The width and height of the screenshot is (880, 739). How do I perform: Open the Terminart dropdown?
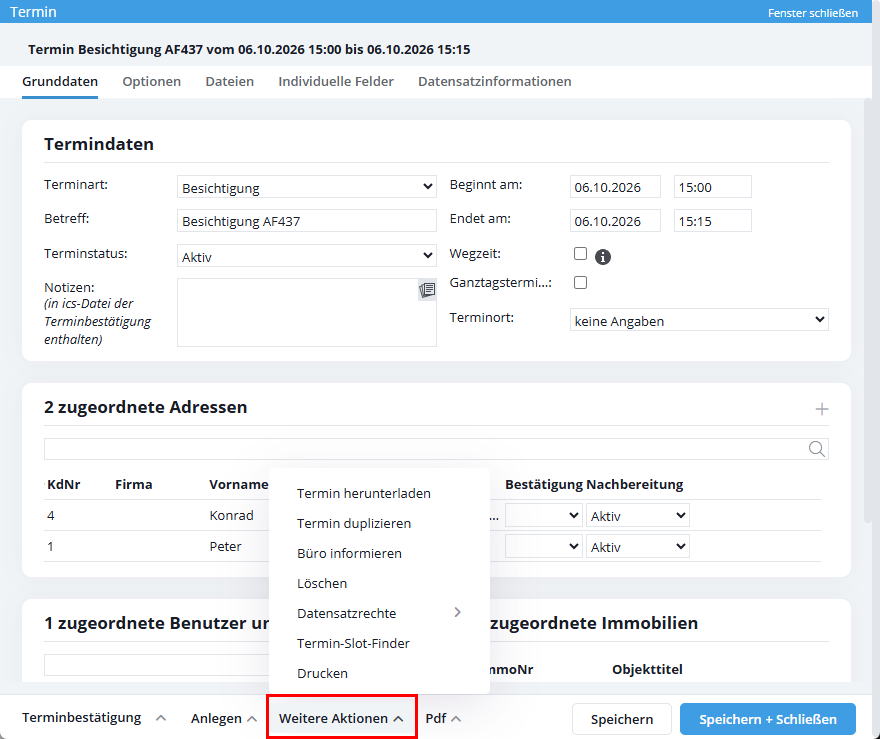tap(306, 187)
